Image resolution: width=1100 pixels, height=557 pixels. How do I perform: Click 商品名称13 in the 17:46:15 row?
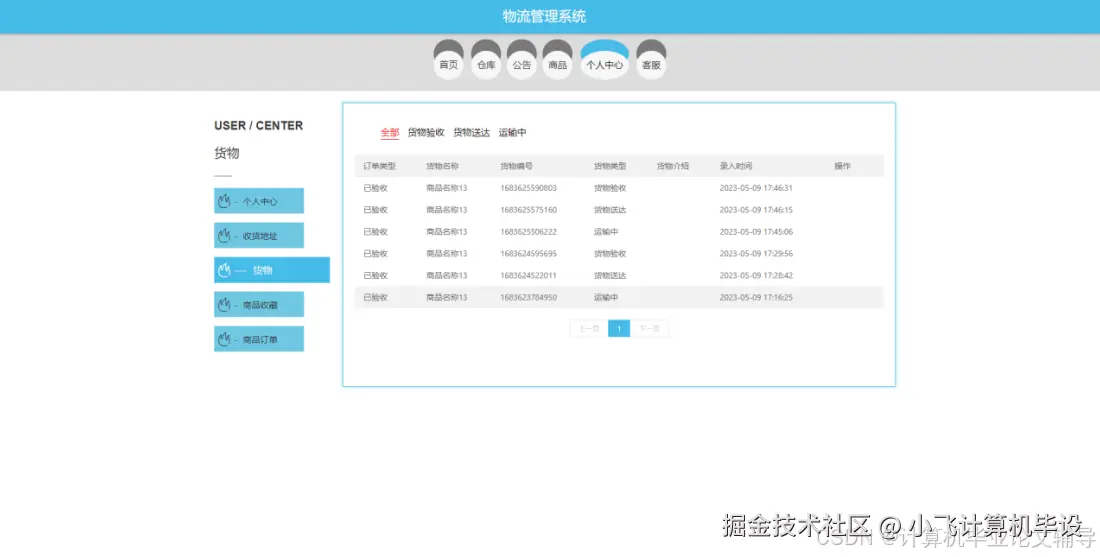446,210
